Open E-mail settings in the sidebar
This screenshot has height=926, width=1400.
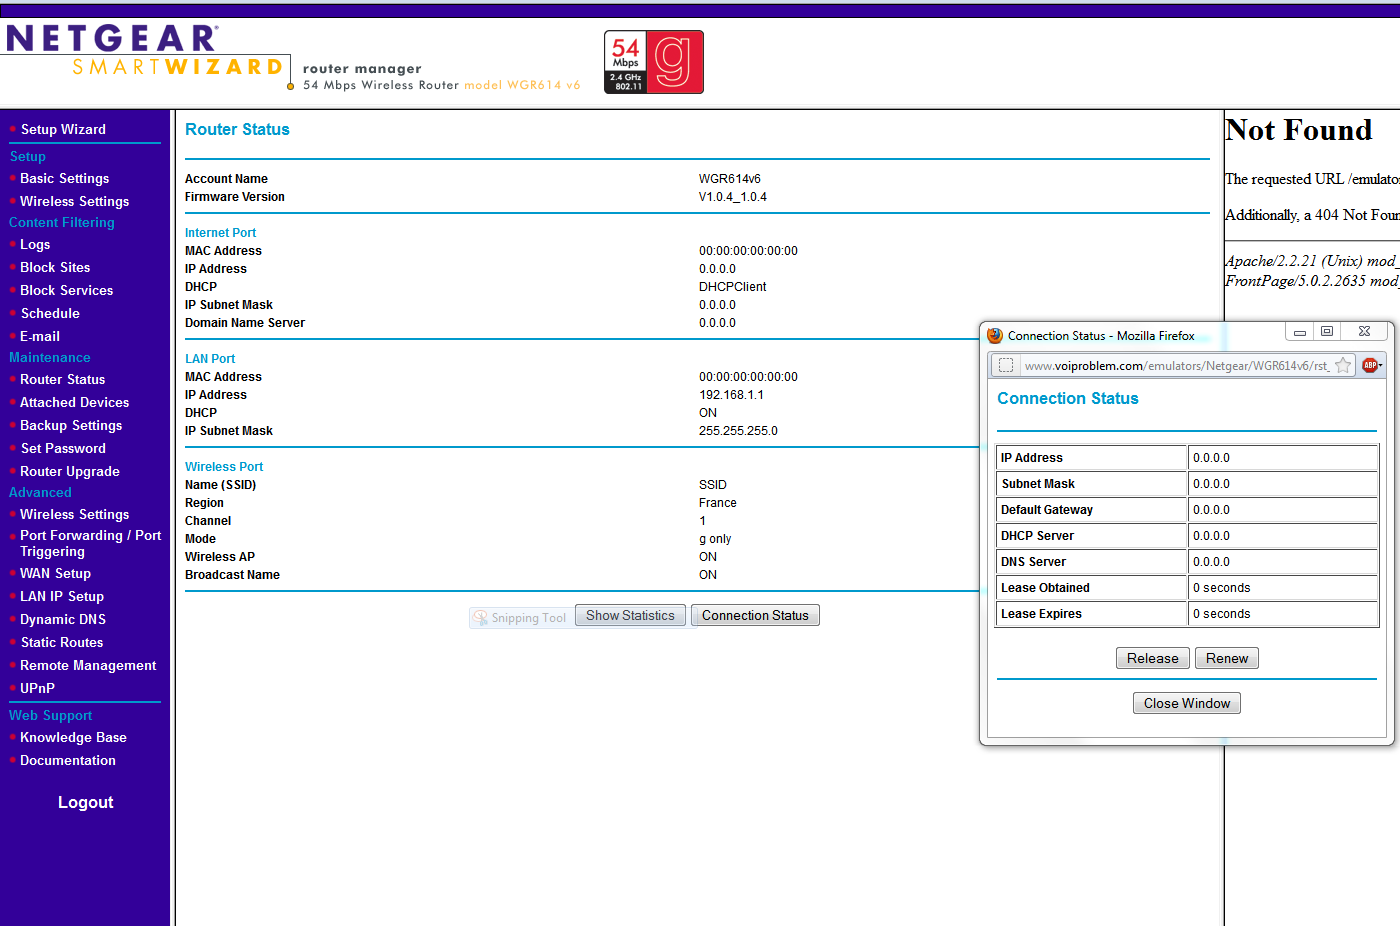(x=40, y=337)
